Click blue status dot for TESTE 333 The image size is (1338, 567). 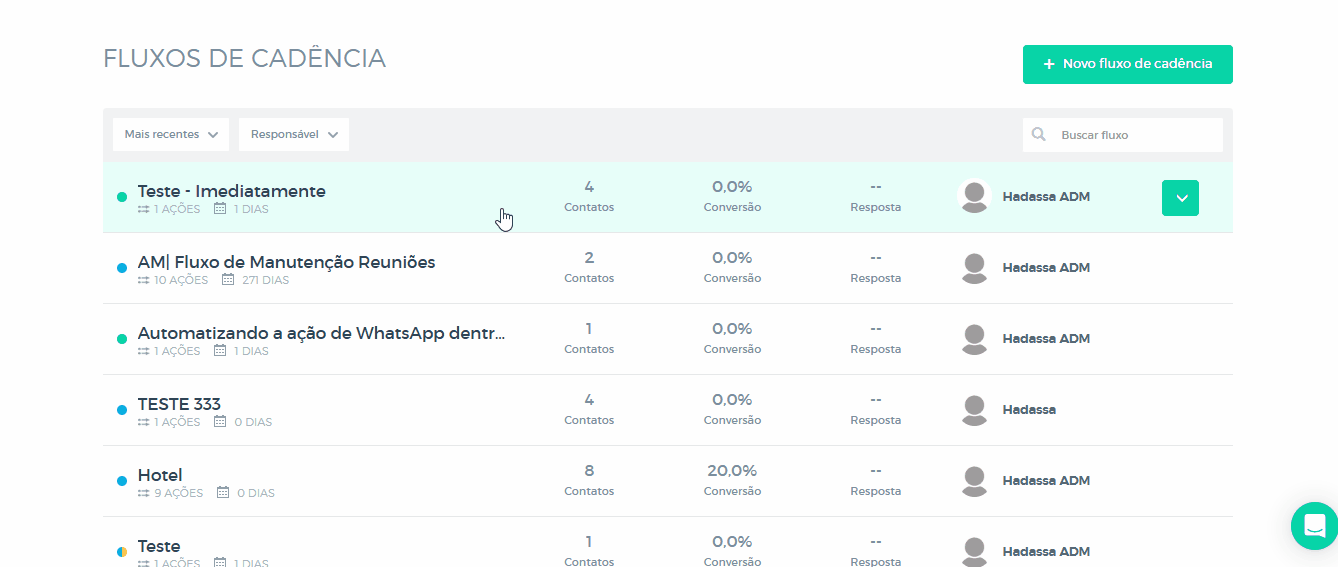tap(122, 410)
